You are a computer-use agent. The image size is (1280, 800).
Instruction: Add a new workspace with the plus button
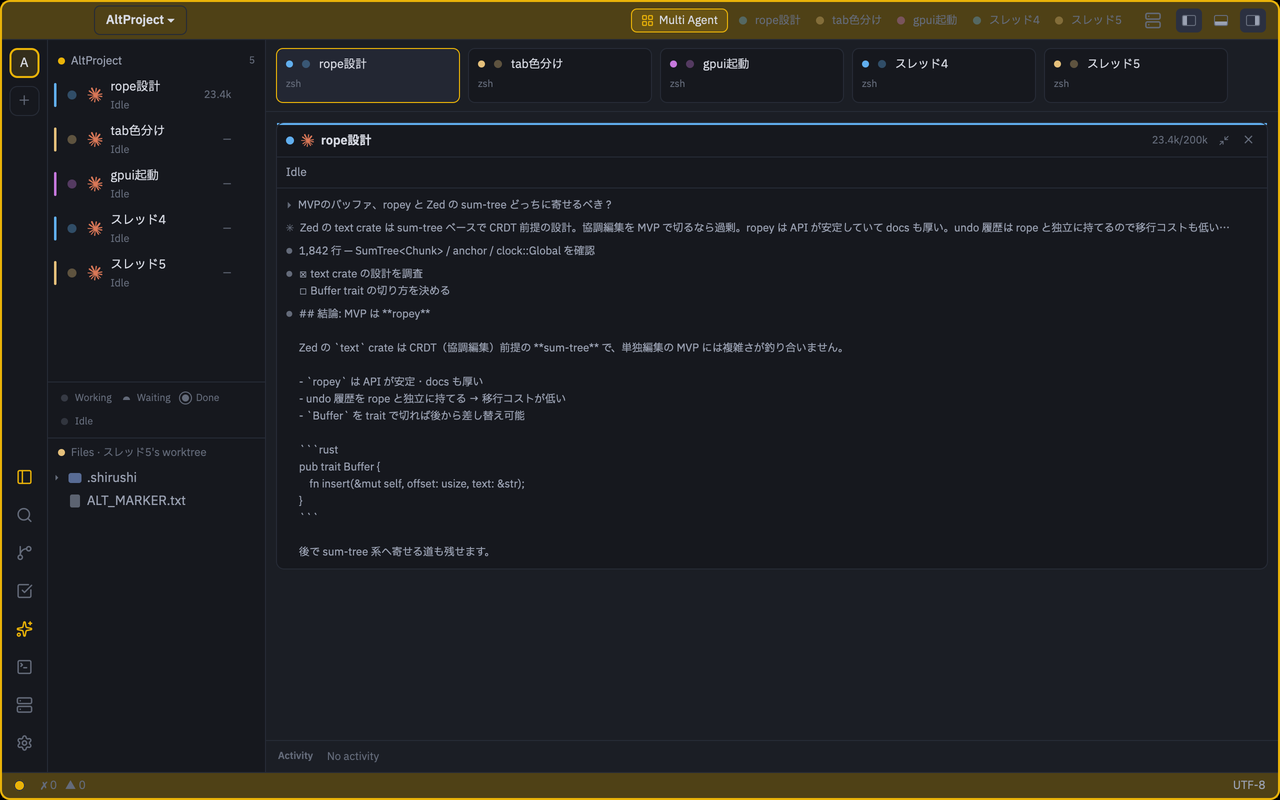[x=24, y=100]
